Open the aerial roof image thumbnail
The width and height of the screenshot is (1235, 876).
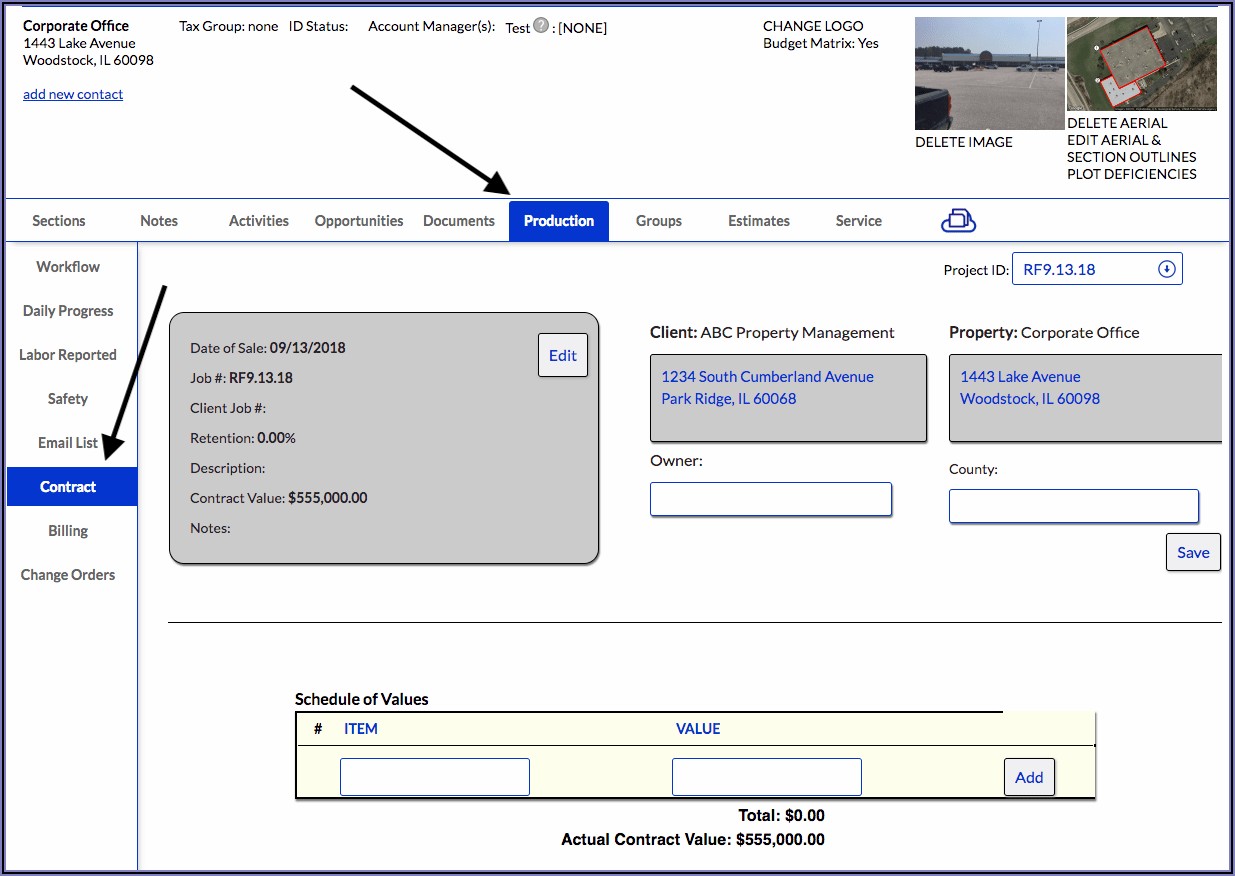pos(1141,64)
